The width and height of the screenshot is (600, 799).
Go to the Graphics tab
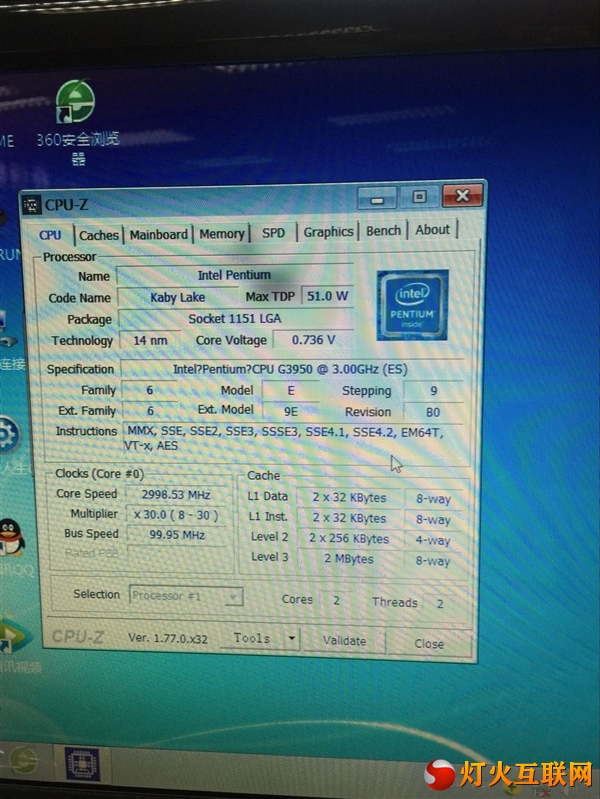[x=328, y=232]
